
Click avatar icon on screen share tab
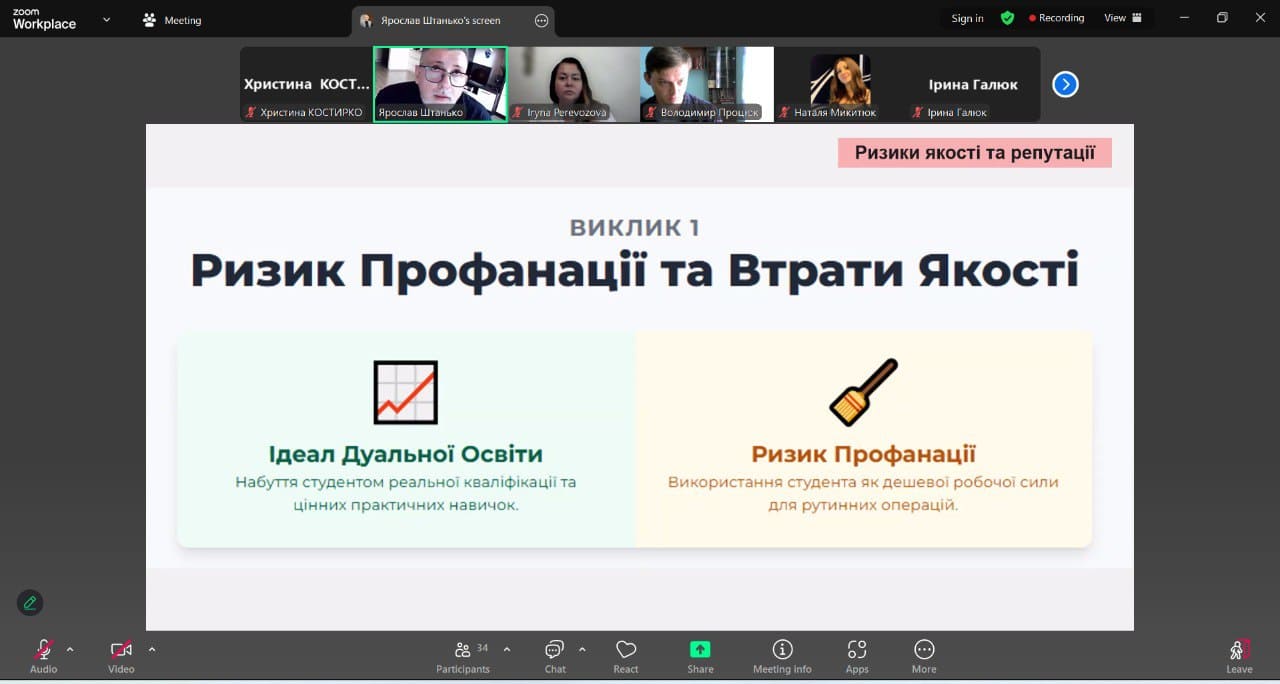[x=366, y=20]
